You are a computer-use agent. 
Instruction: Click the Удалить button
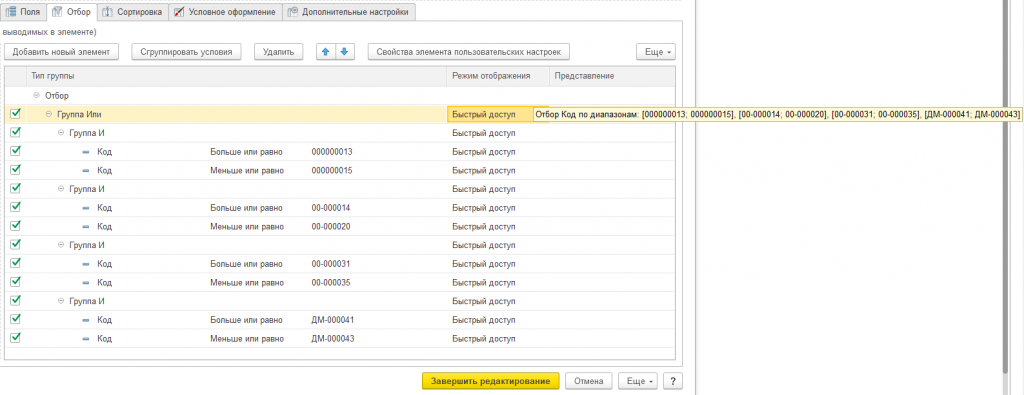(x=278, y=52)
